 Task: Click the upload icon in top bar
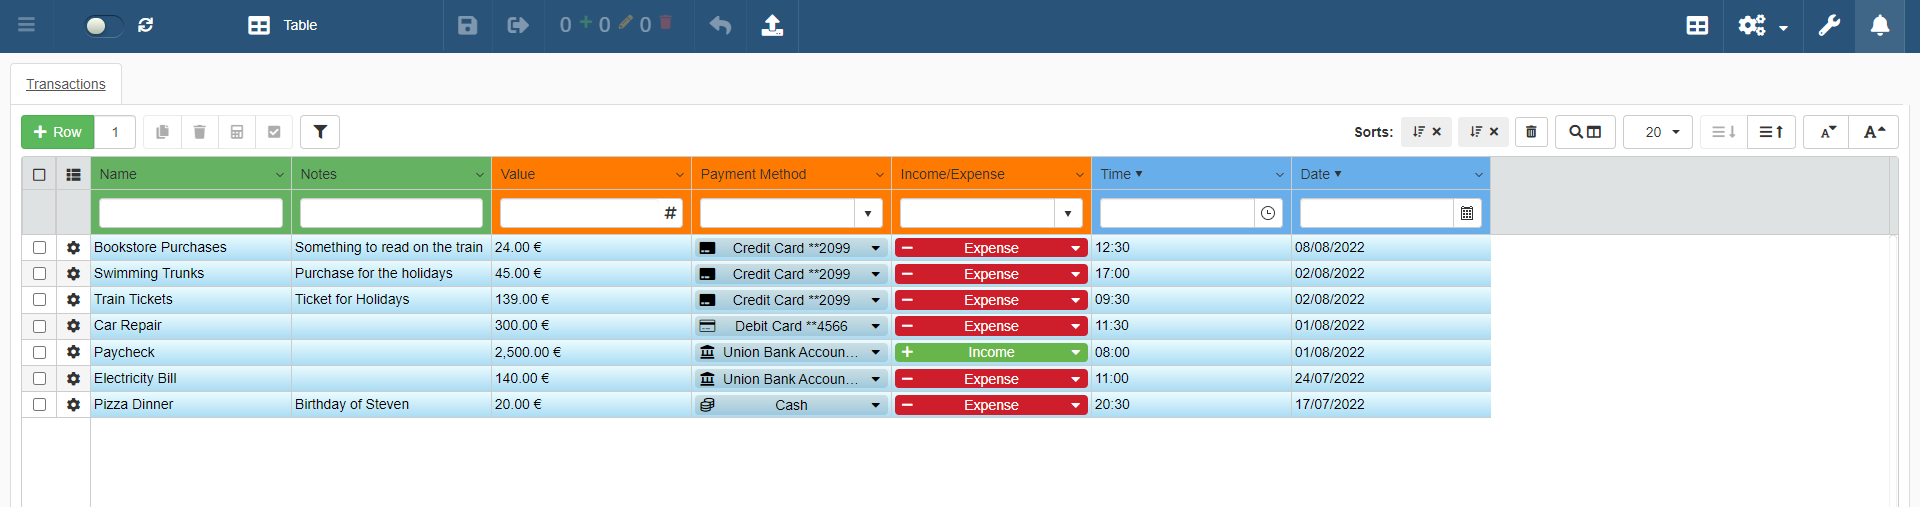coord(772,25)
